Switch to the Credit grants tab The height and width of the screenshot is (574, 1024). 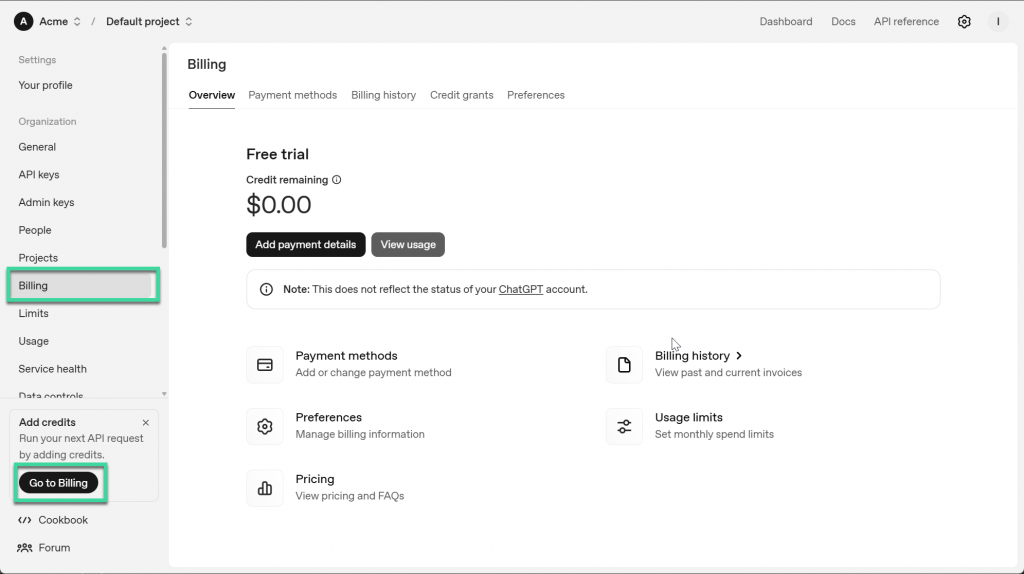(461, 95)
